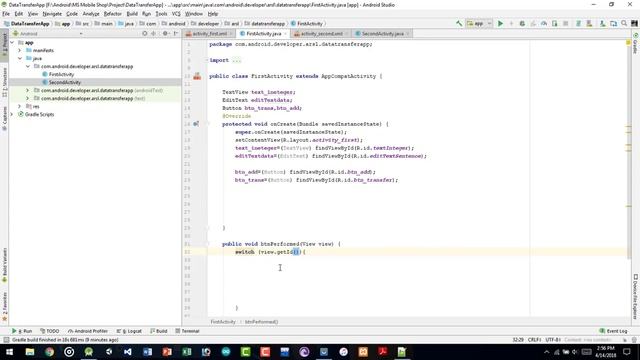The image size is (640, 360).
Task: Open the Refactor menu
Action: [x=113, y=14]
